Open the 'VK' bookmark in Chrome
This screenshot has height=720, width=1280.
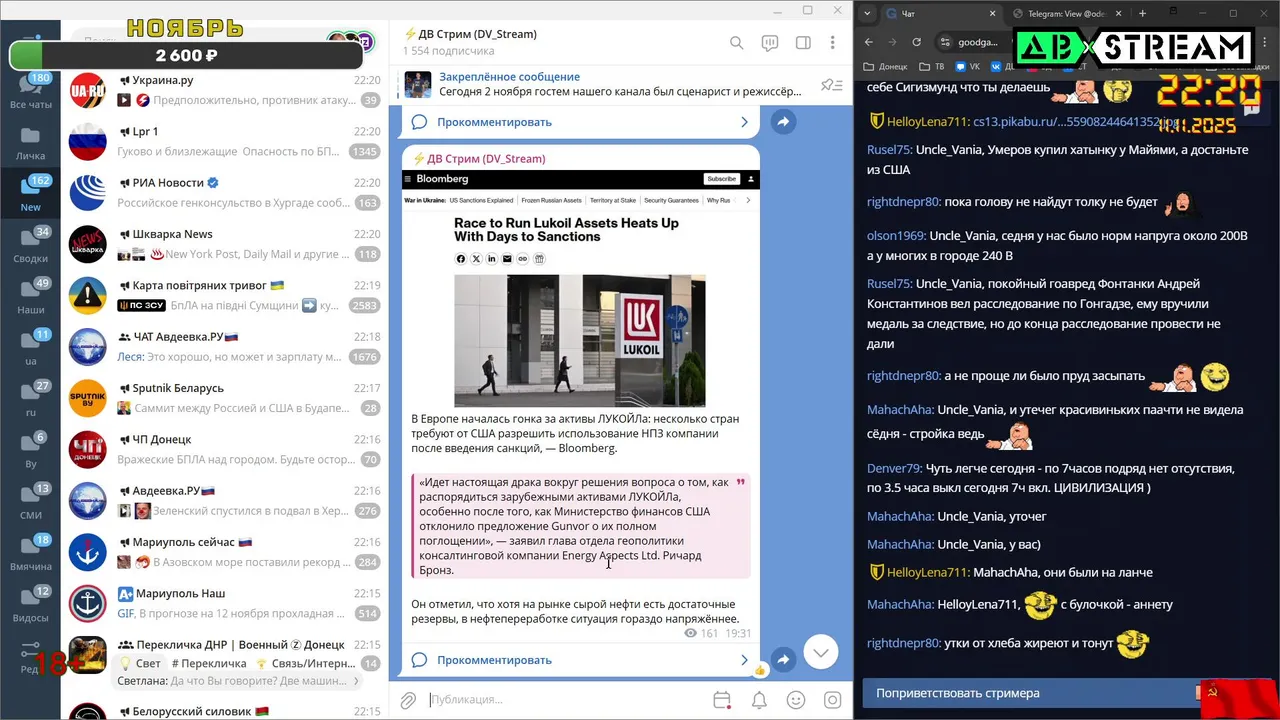pyautogui.click(x=967, y=67)
